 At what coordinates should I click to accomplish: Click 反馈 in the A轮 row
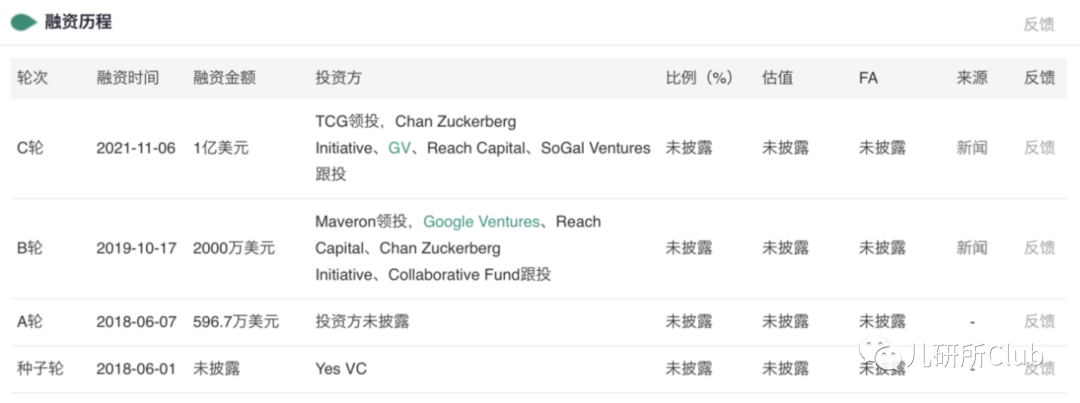[1039, 321]
